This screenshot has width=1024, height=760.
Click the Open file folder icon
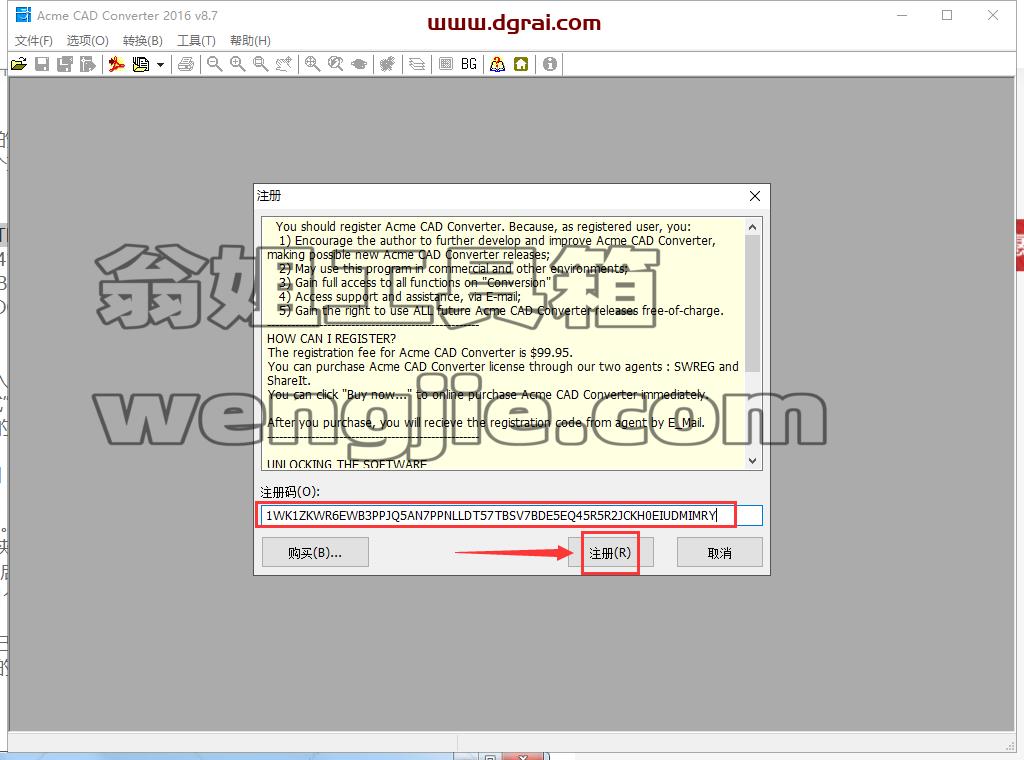(x=19, y=64)
